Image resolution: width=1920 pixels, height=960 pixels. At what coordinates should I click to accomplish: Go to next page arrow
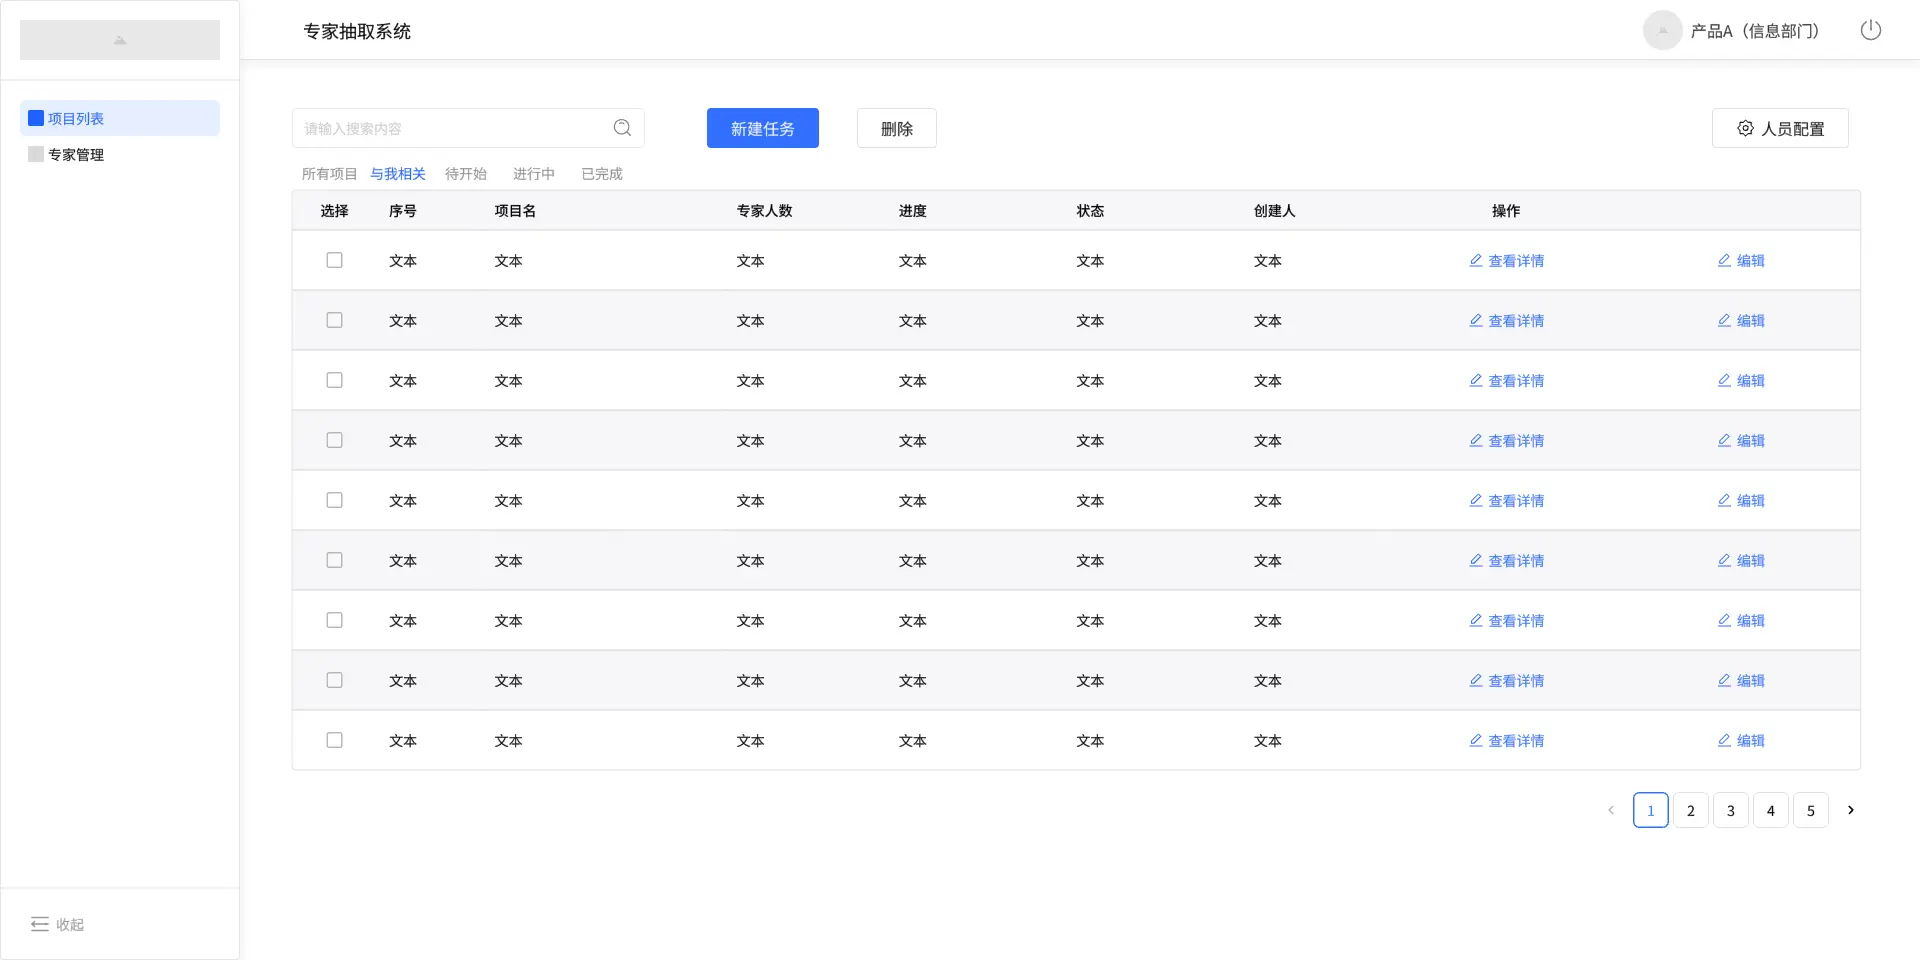tap(1850, 810)
